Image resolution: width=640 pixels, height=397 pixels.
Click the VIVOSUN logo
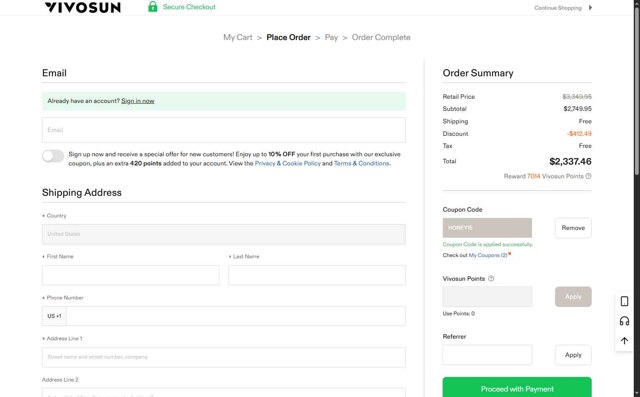click(x=83, y=7)
